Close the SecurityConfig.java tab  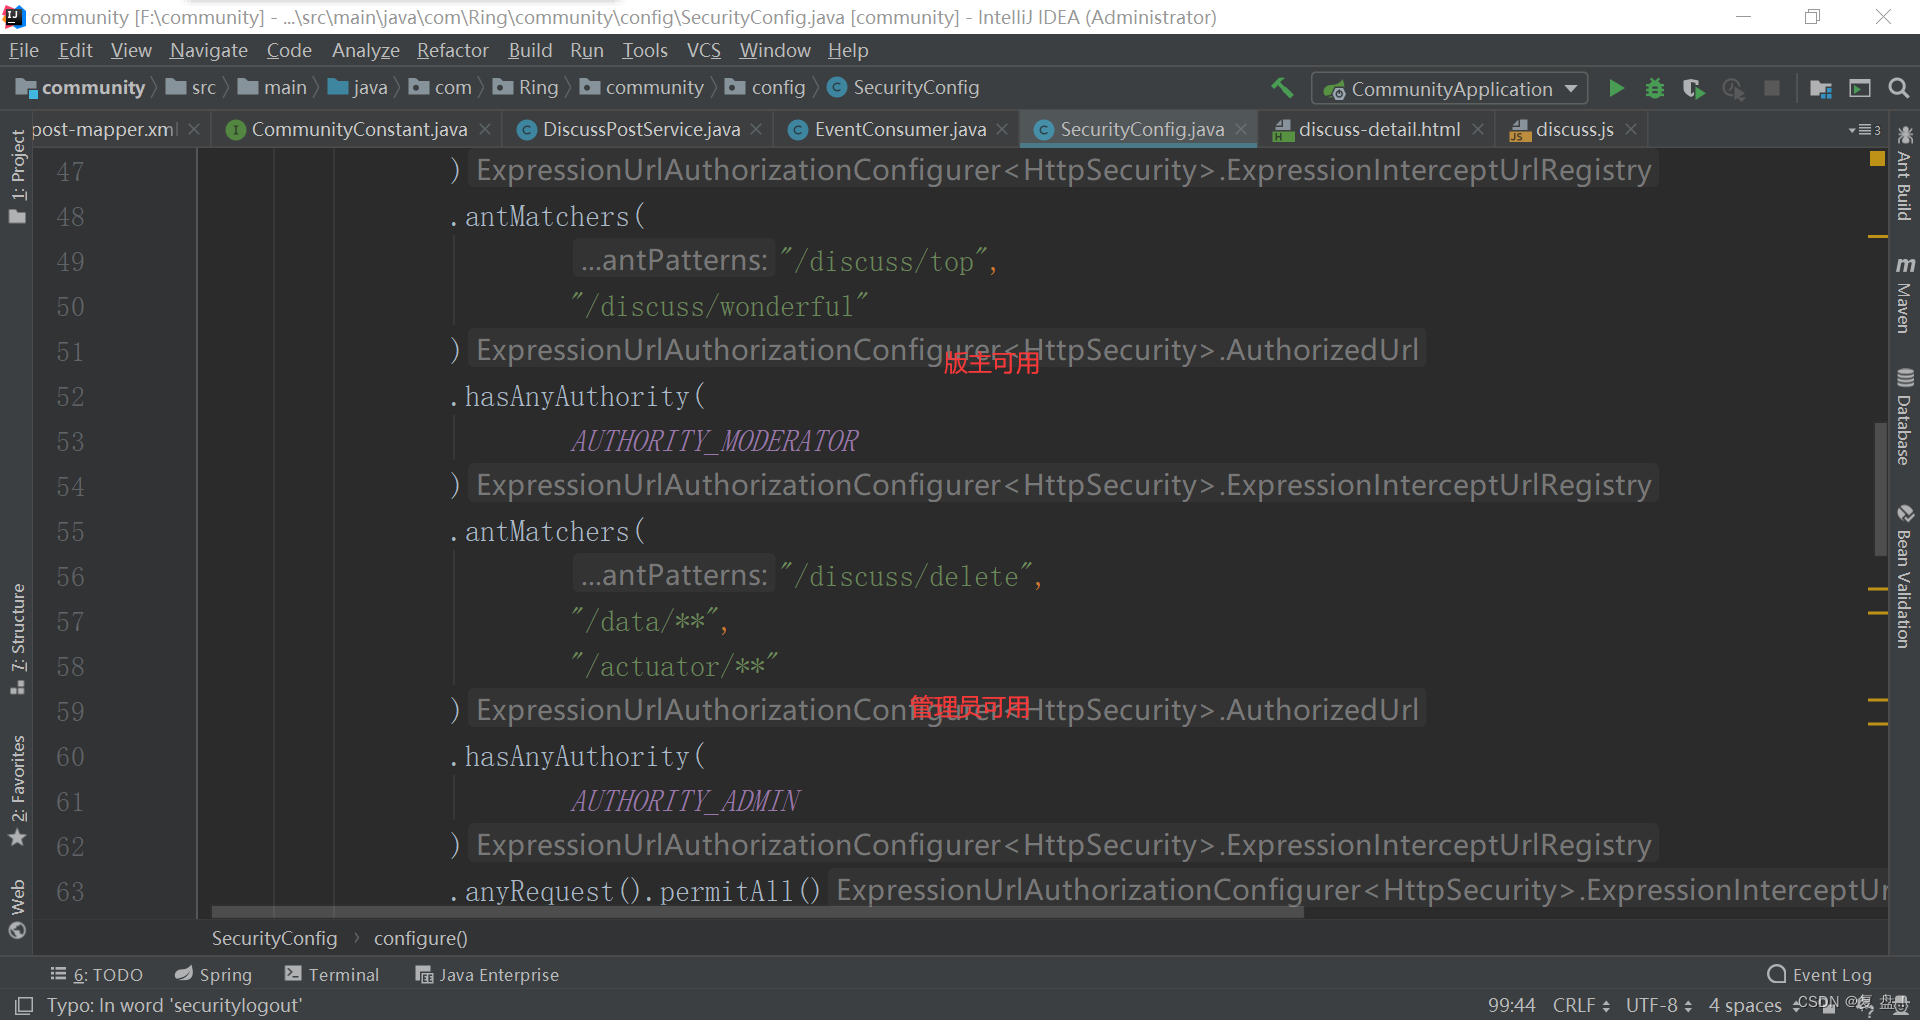click(x=1241, y=129)
